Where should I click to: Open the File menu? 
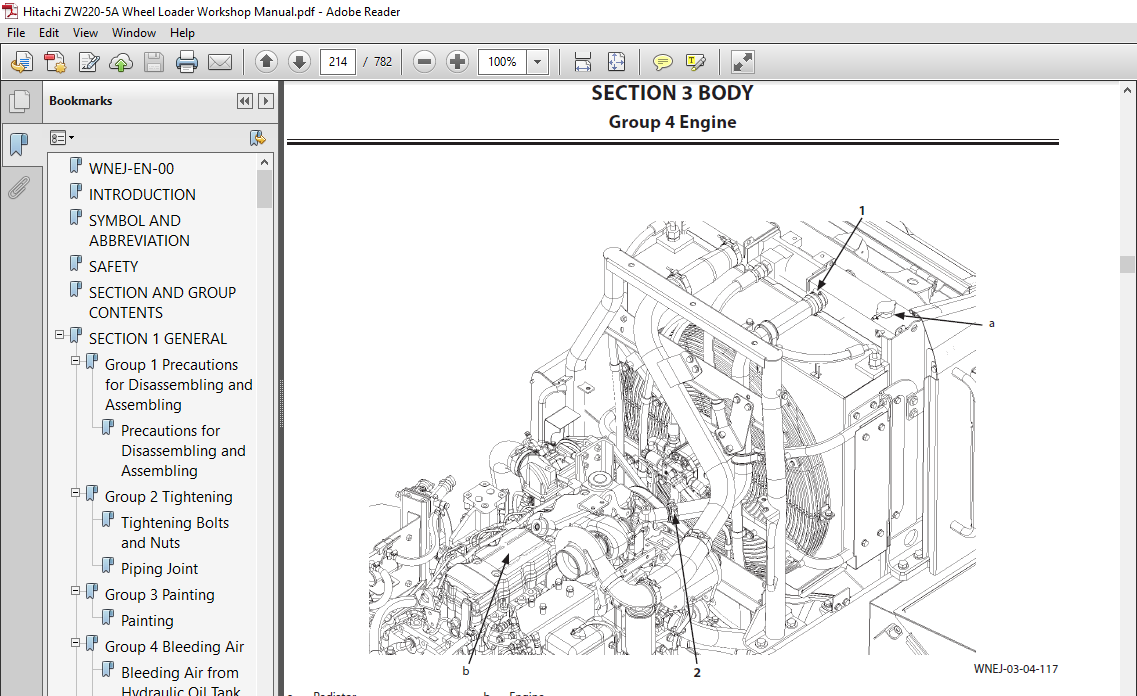click(x=16, y=33)
